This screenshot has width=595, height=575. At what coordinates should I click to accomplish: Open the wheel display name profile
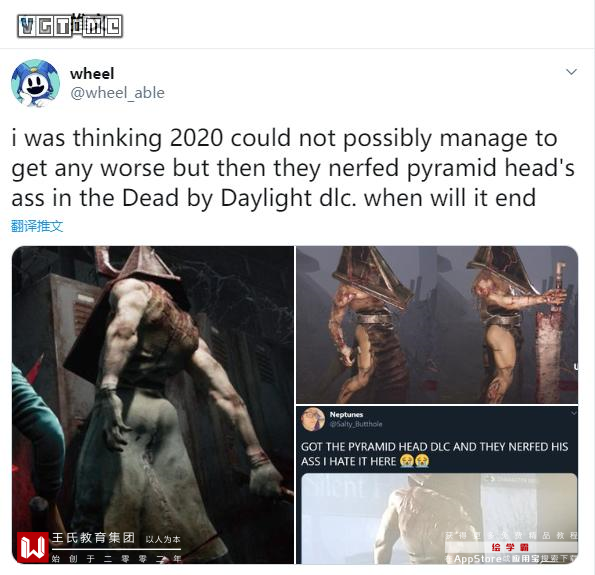[92, 74]
